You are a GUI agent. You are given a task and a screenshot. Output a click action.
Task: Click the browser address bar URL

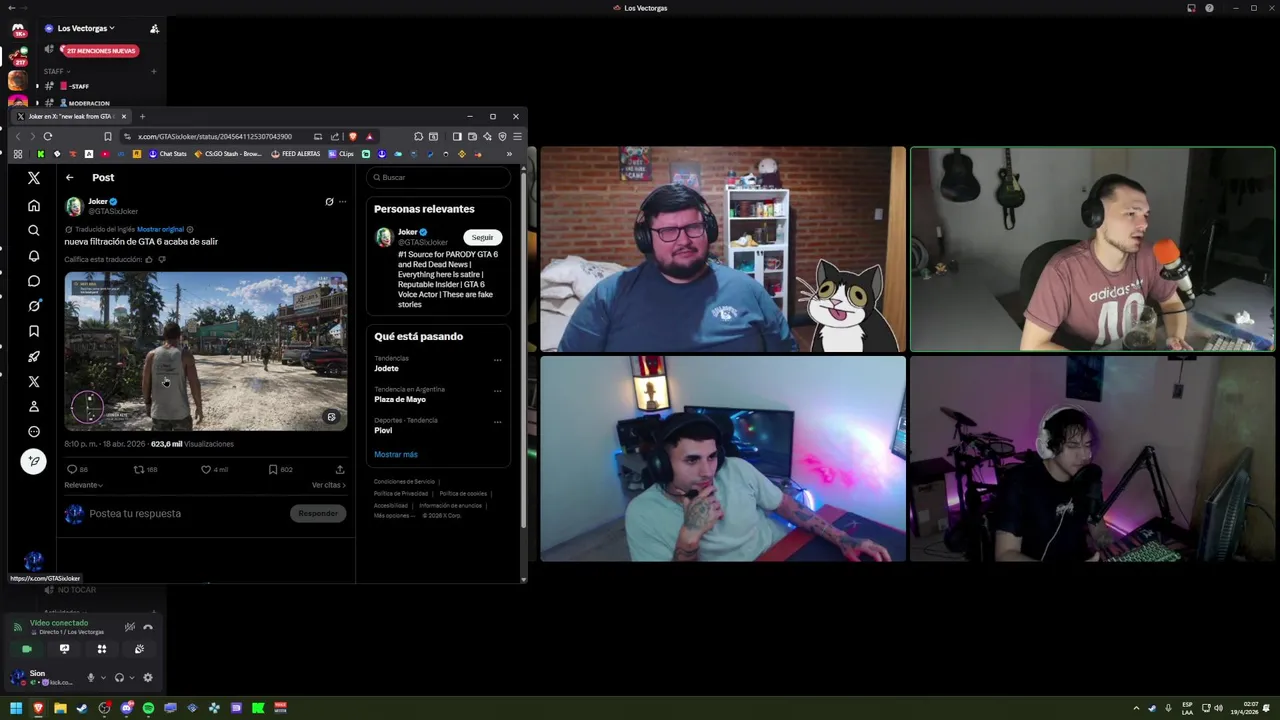(215, 136)
